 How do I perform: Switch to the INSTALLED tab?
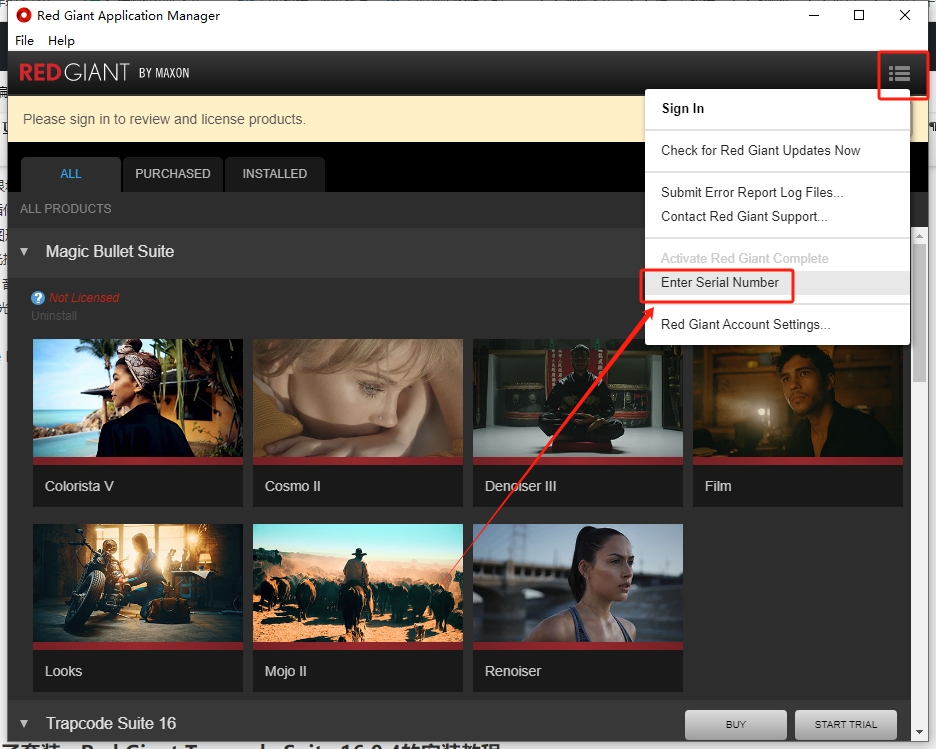[x=275, y=174]
